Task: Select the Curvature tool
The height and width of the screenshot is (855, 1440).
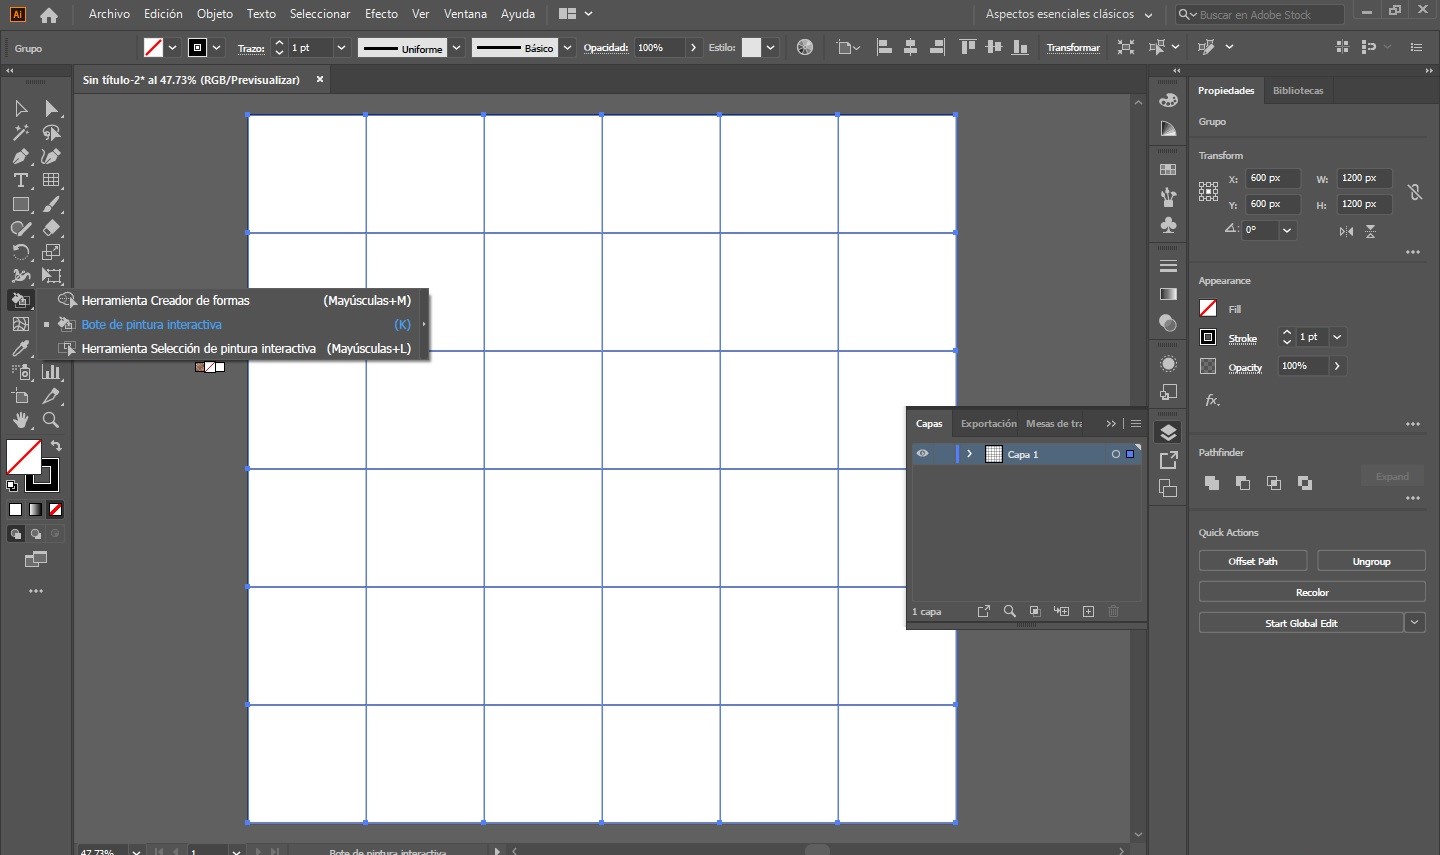Action: click(52, 156)
